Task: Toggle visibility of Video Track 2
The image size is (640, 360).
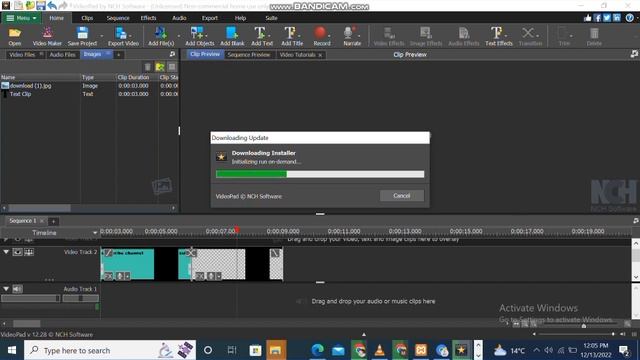Action: pyautogui.click(x=17, y=252)
